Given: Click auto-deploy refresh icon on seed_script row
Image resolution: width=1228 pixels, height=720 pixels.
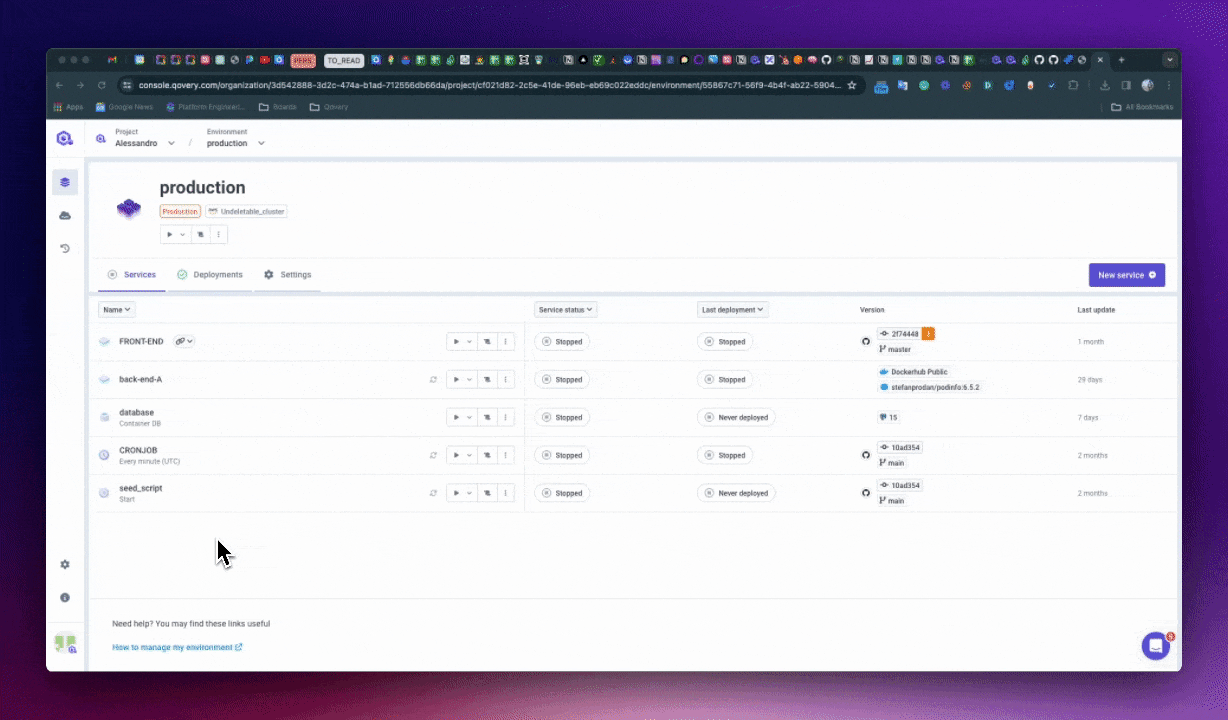Looking at the screenshot, I should tap(433, 493).
